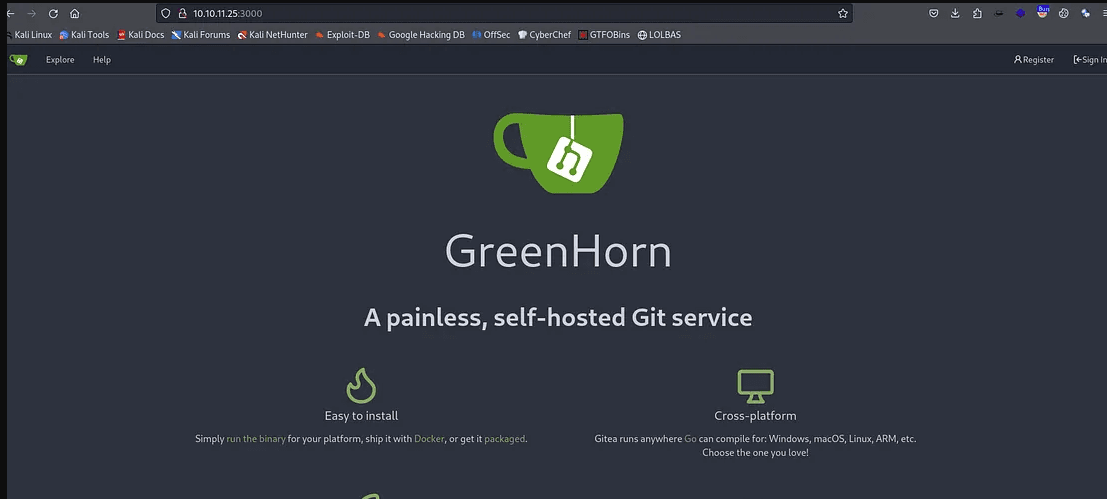Focus the URL address bar

pyautogui.click(x=500, y=14)
